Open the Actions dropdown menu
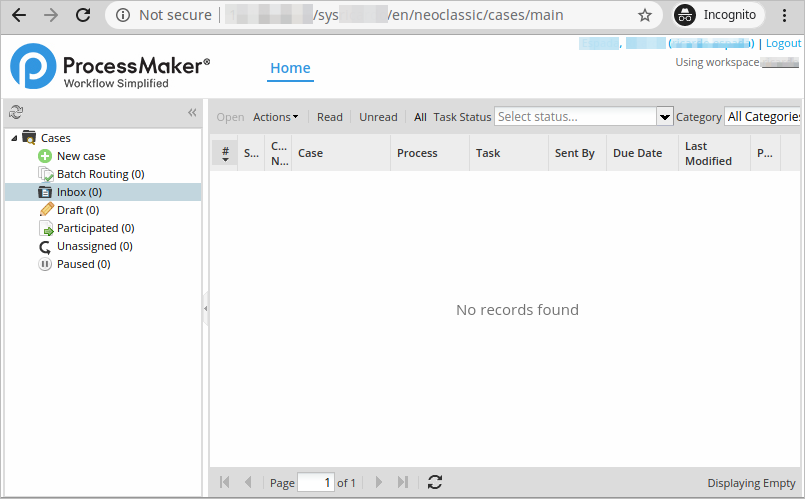805x499 pixels. [x=275, y=117]
